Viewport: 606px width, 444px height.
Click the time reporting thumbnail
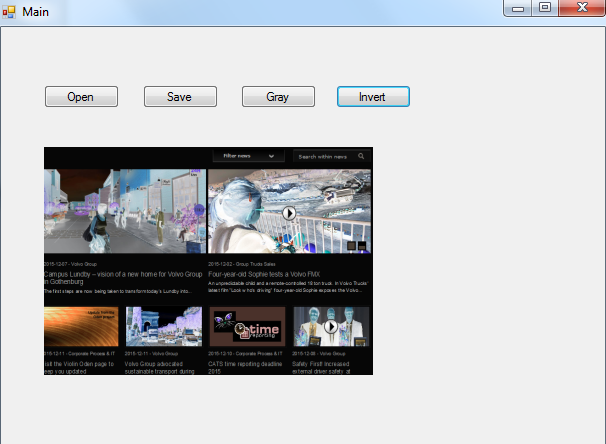(x=247, y=327)
